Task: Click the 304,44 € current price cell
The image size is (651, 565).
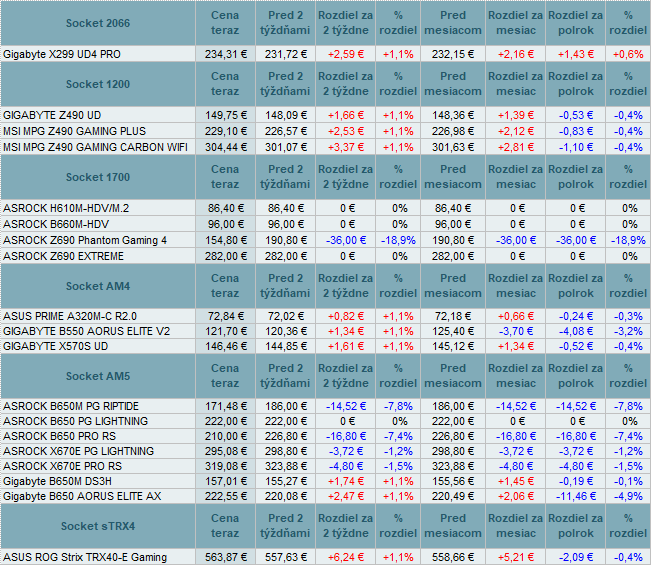Action: point(225,147)
